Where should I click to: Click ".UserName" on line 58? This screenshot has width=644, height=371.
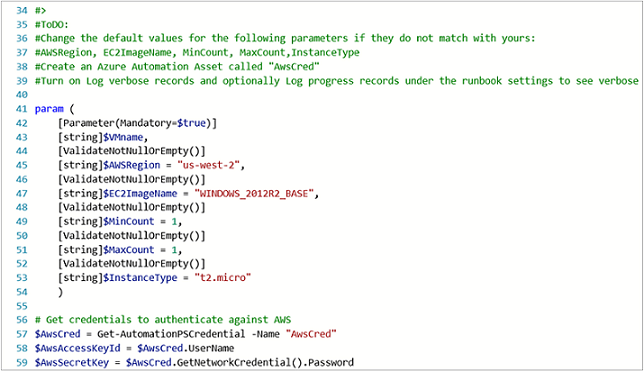(209, 348)
